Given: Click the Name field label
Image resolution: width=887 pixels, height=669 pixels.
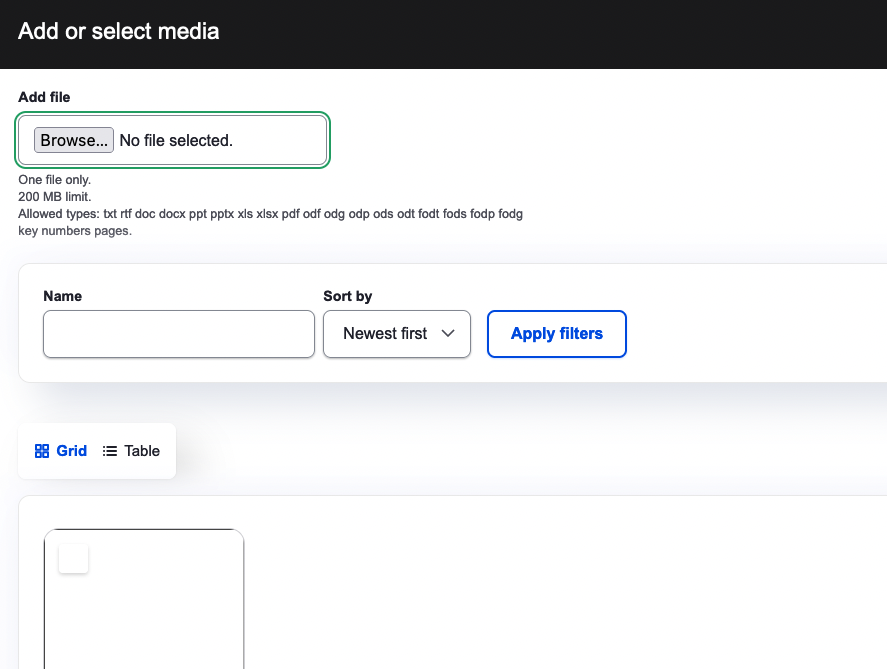Looking at the screenshot, I should (63, 296).
